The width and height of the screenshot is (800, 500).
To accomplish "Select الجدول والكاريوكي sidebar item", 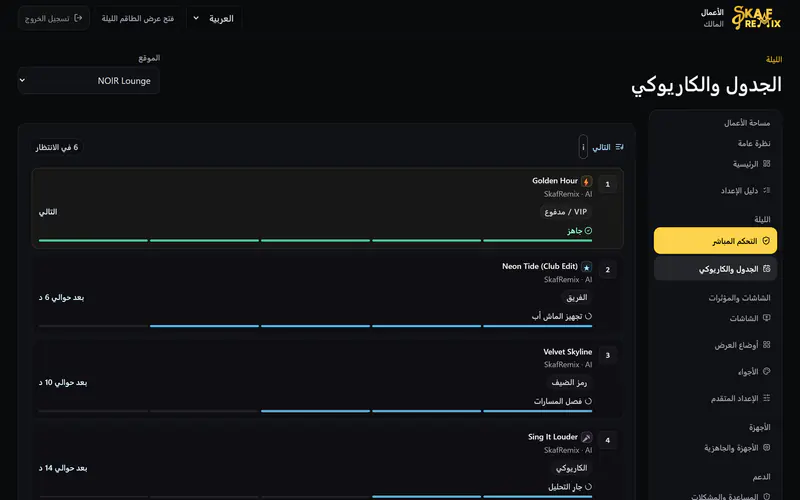I will pos(715,269).
